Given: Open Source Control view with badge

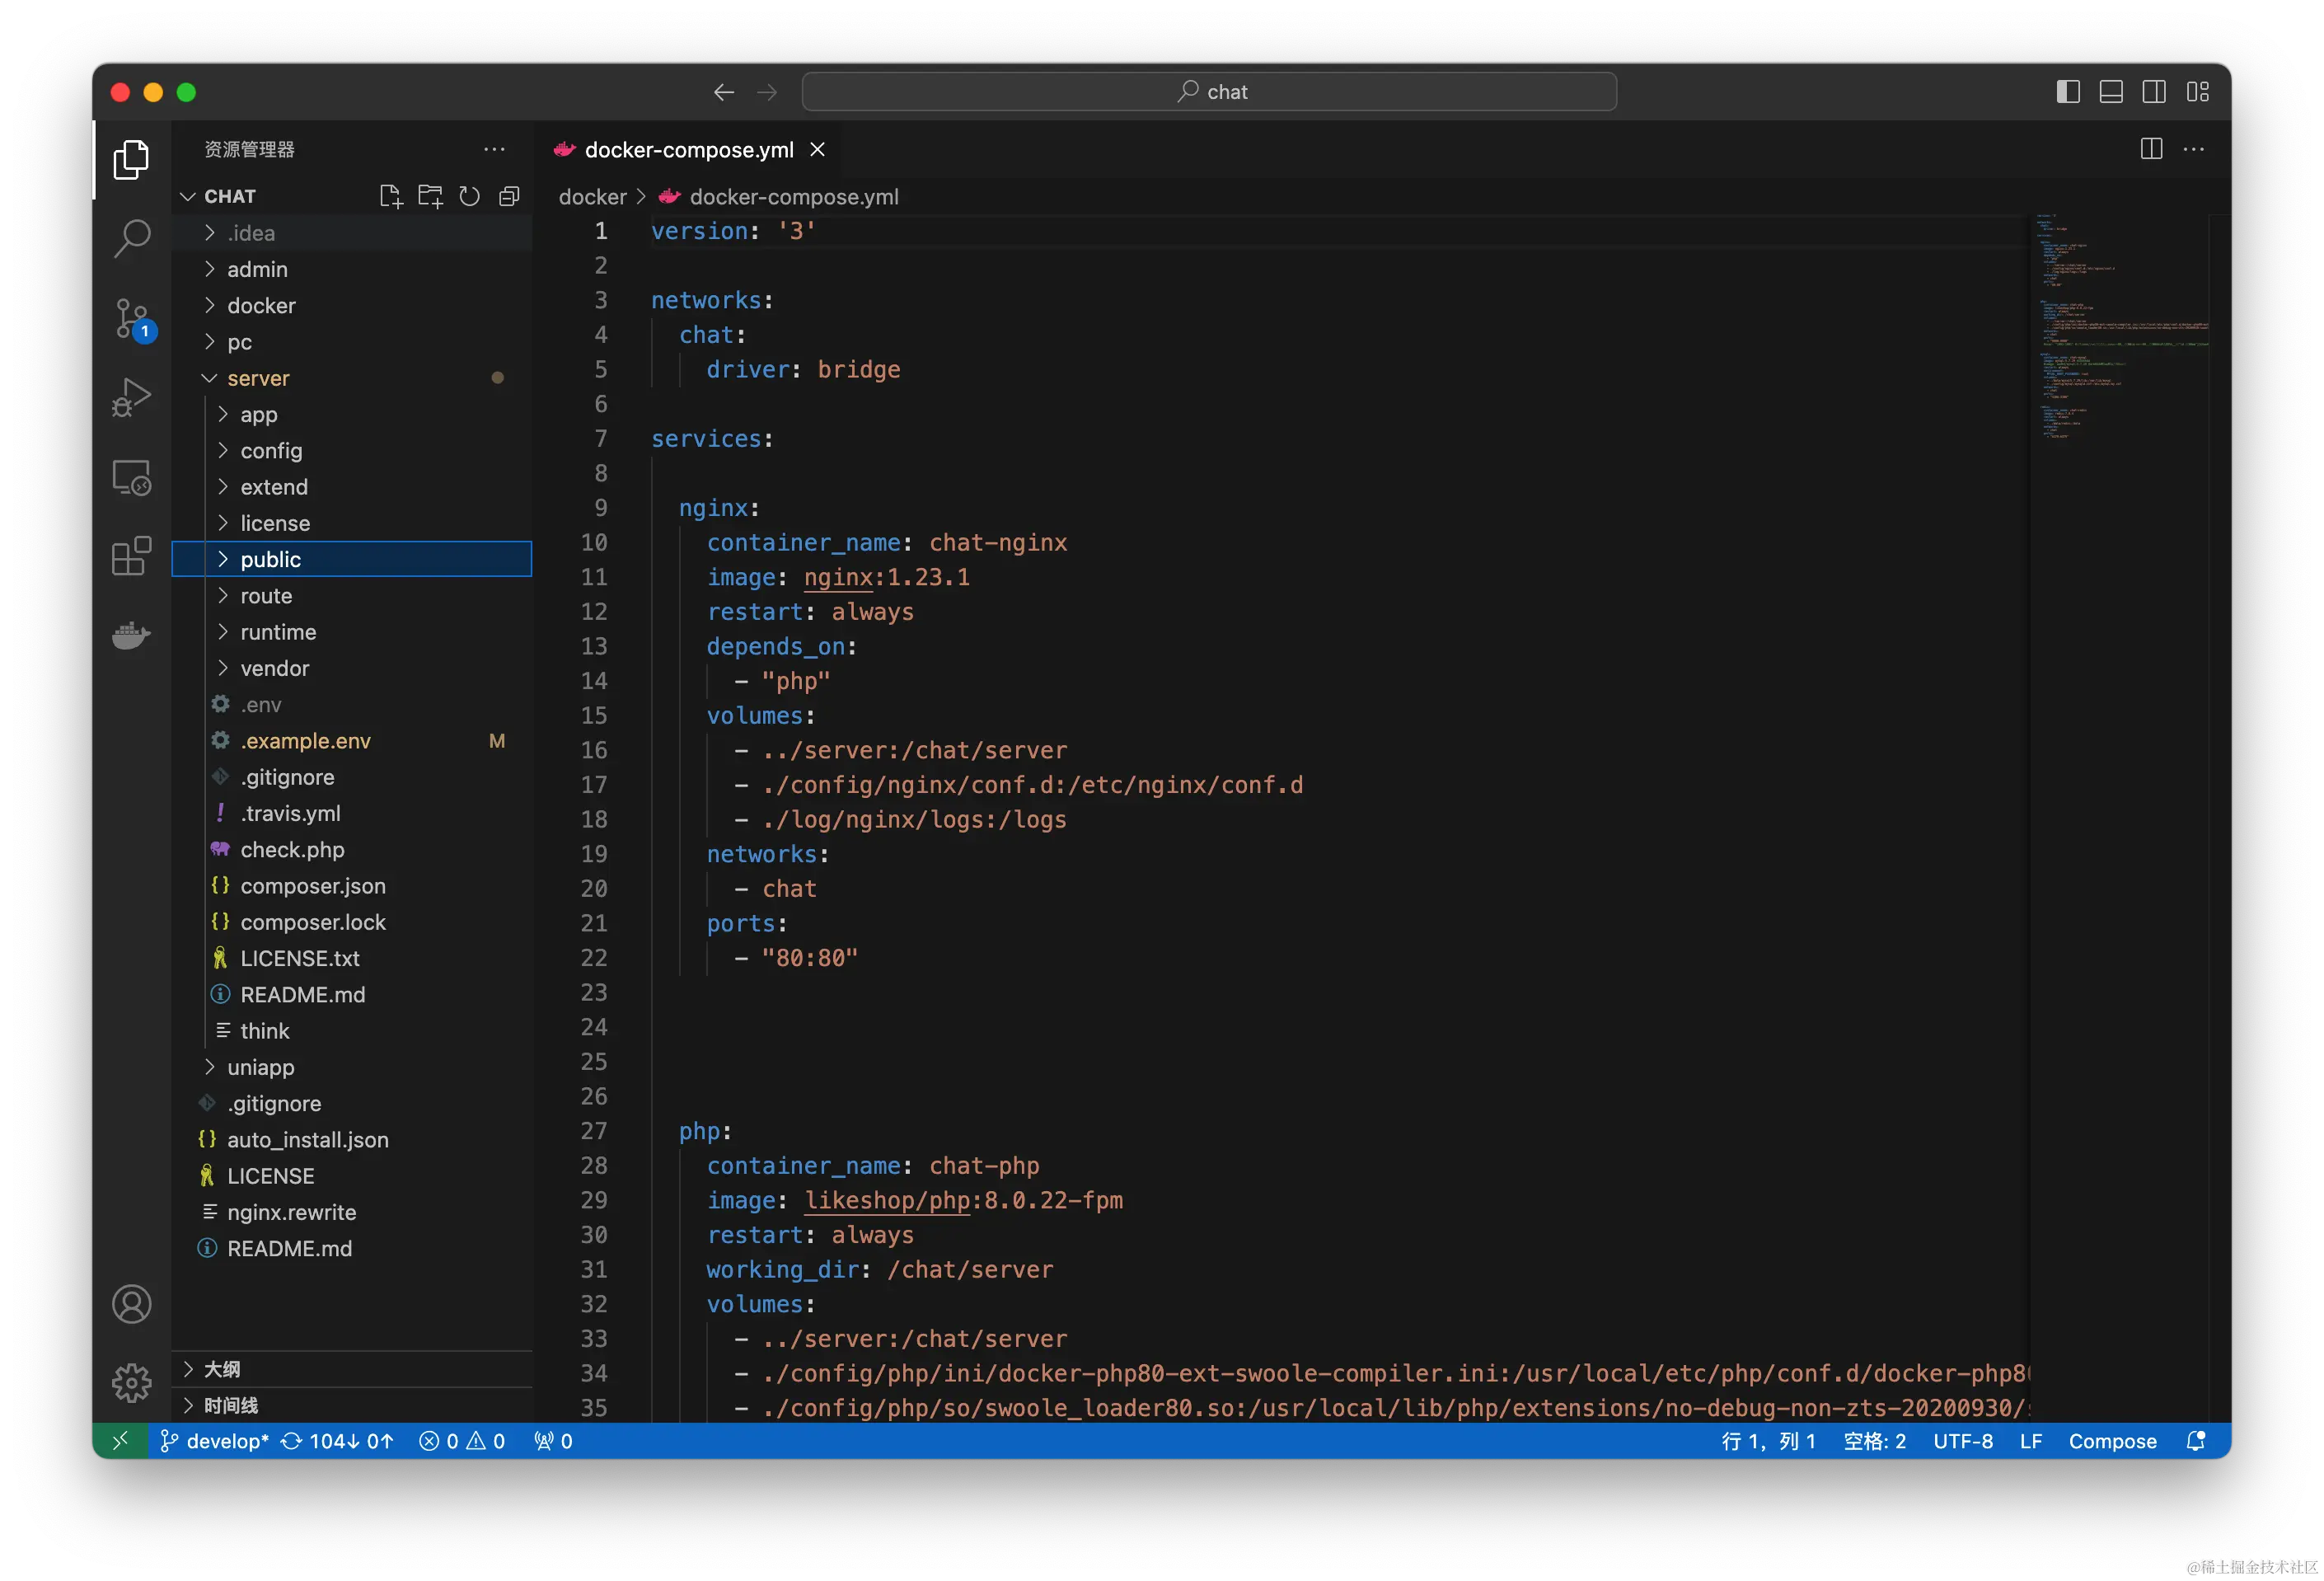Looking at the screenshot, I should 131,319.
